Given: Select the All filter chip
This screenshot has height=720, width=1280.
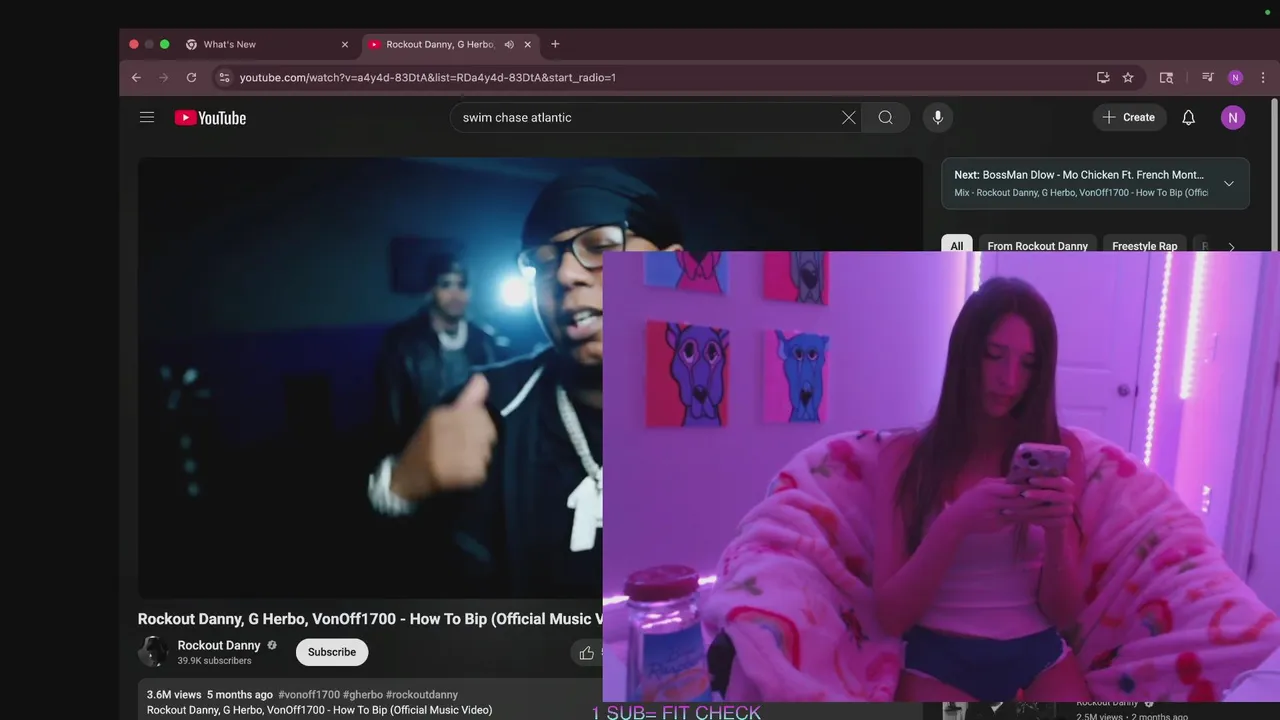Looking at the screenshot, I should 957,246.
